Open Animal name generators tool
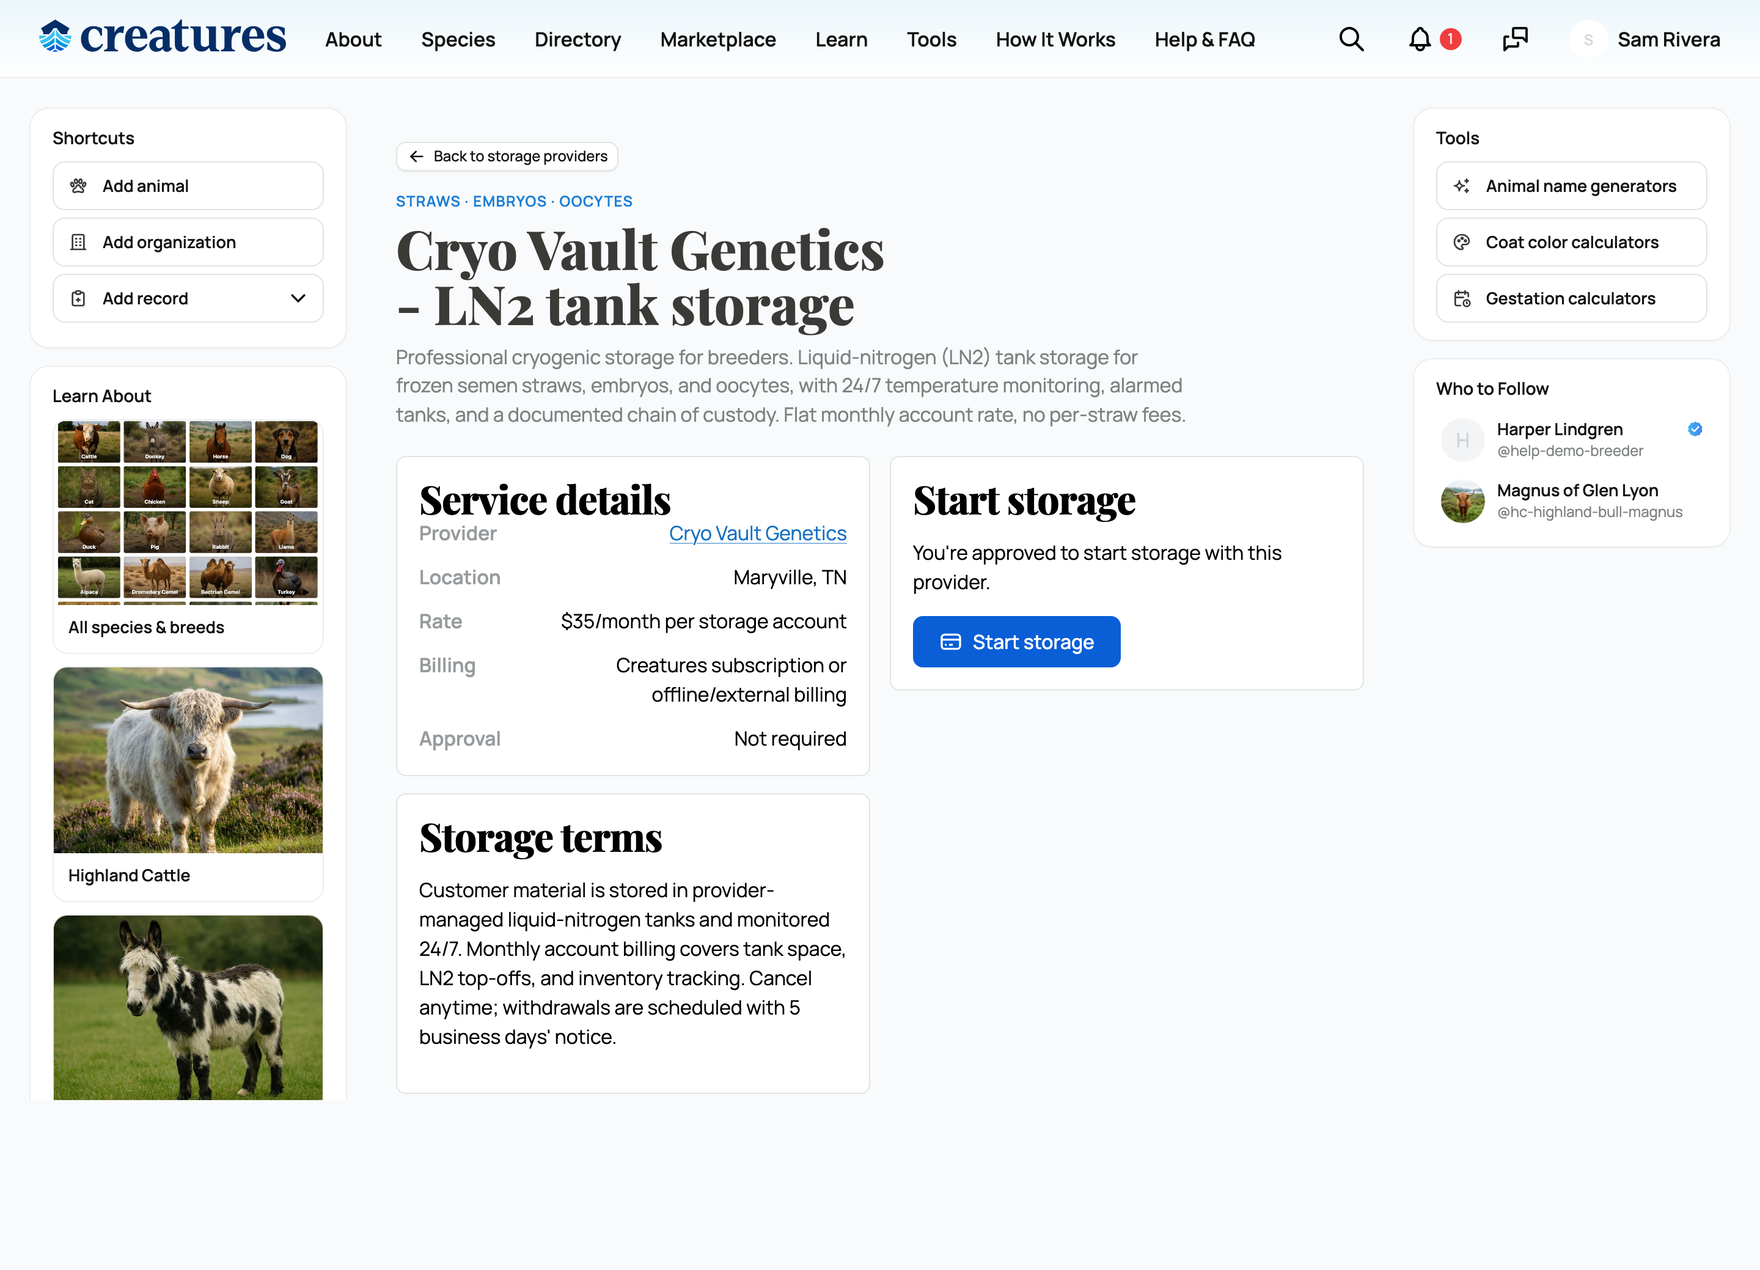This screenshot has width=1760, height=1270. tap(1571, 186)
